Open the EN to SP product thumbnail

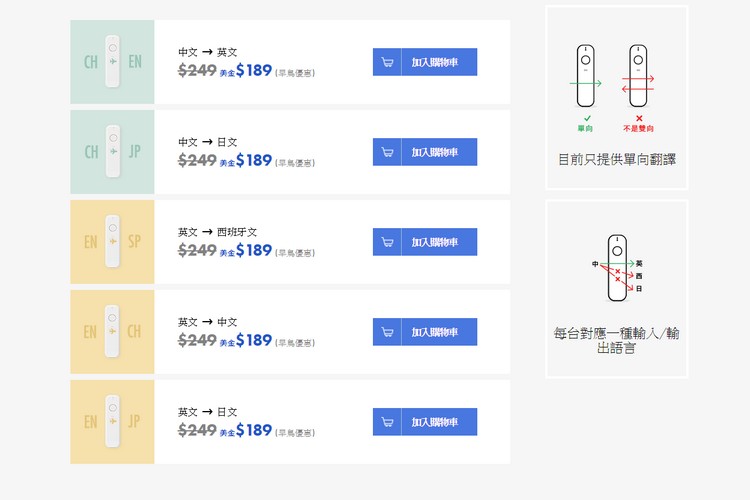[112, 242]
